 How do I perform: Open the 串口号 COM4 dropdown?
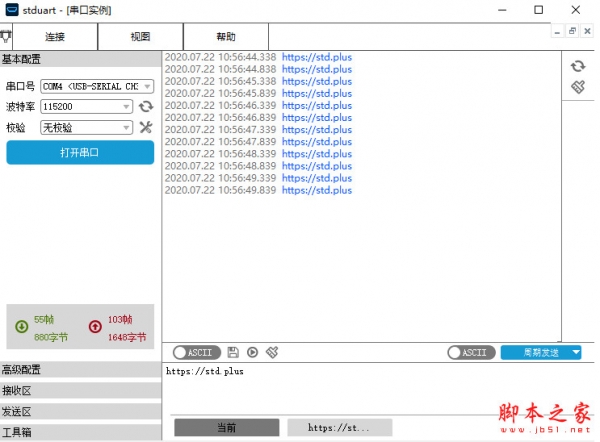97,86
